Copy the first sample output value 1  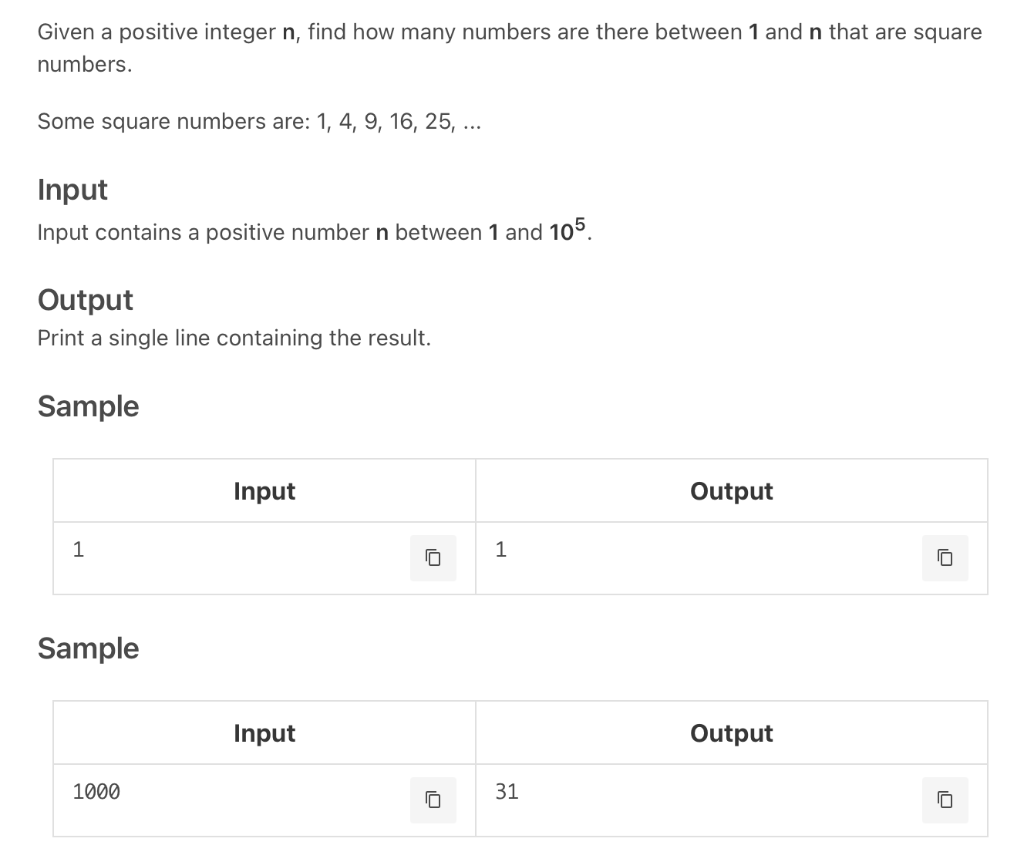(x=945, y=558)
